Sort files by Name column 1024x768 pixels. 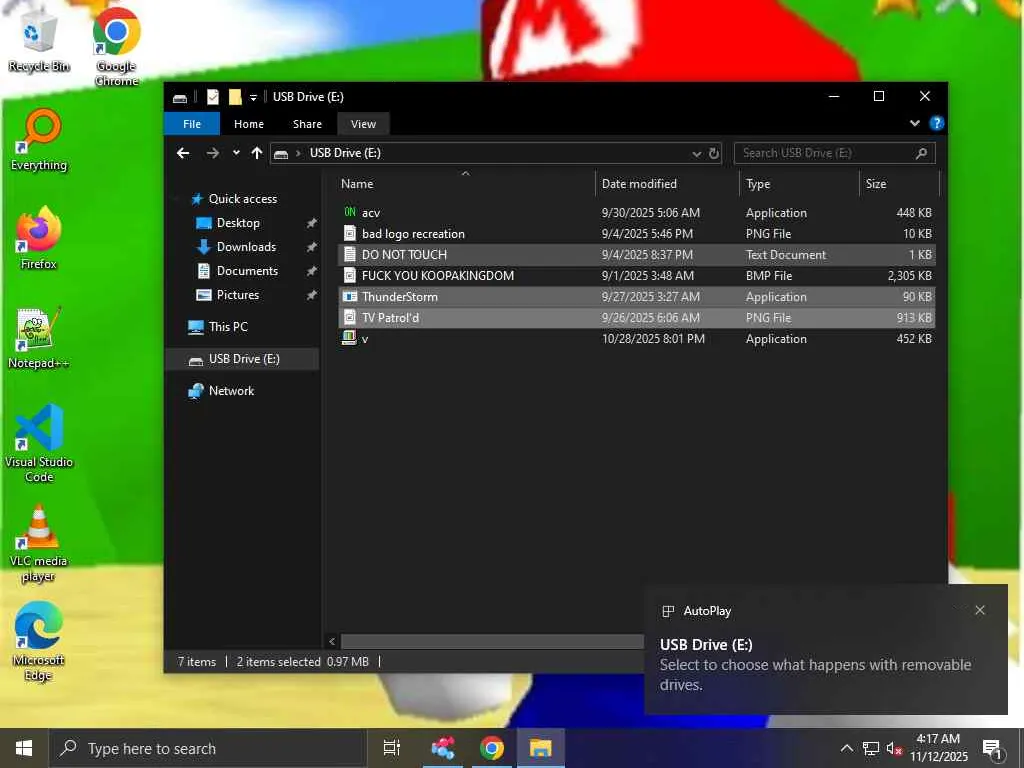click(x=465, y=184)
